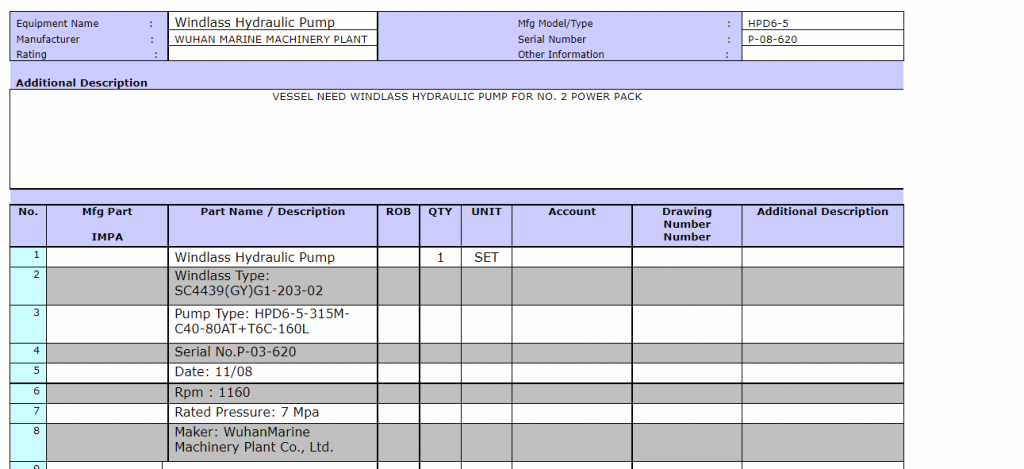This screenshot has height=469, width=1024.
Task: Click the Equipment Name input field
Action: (x=273, y=22)
